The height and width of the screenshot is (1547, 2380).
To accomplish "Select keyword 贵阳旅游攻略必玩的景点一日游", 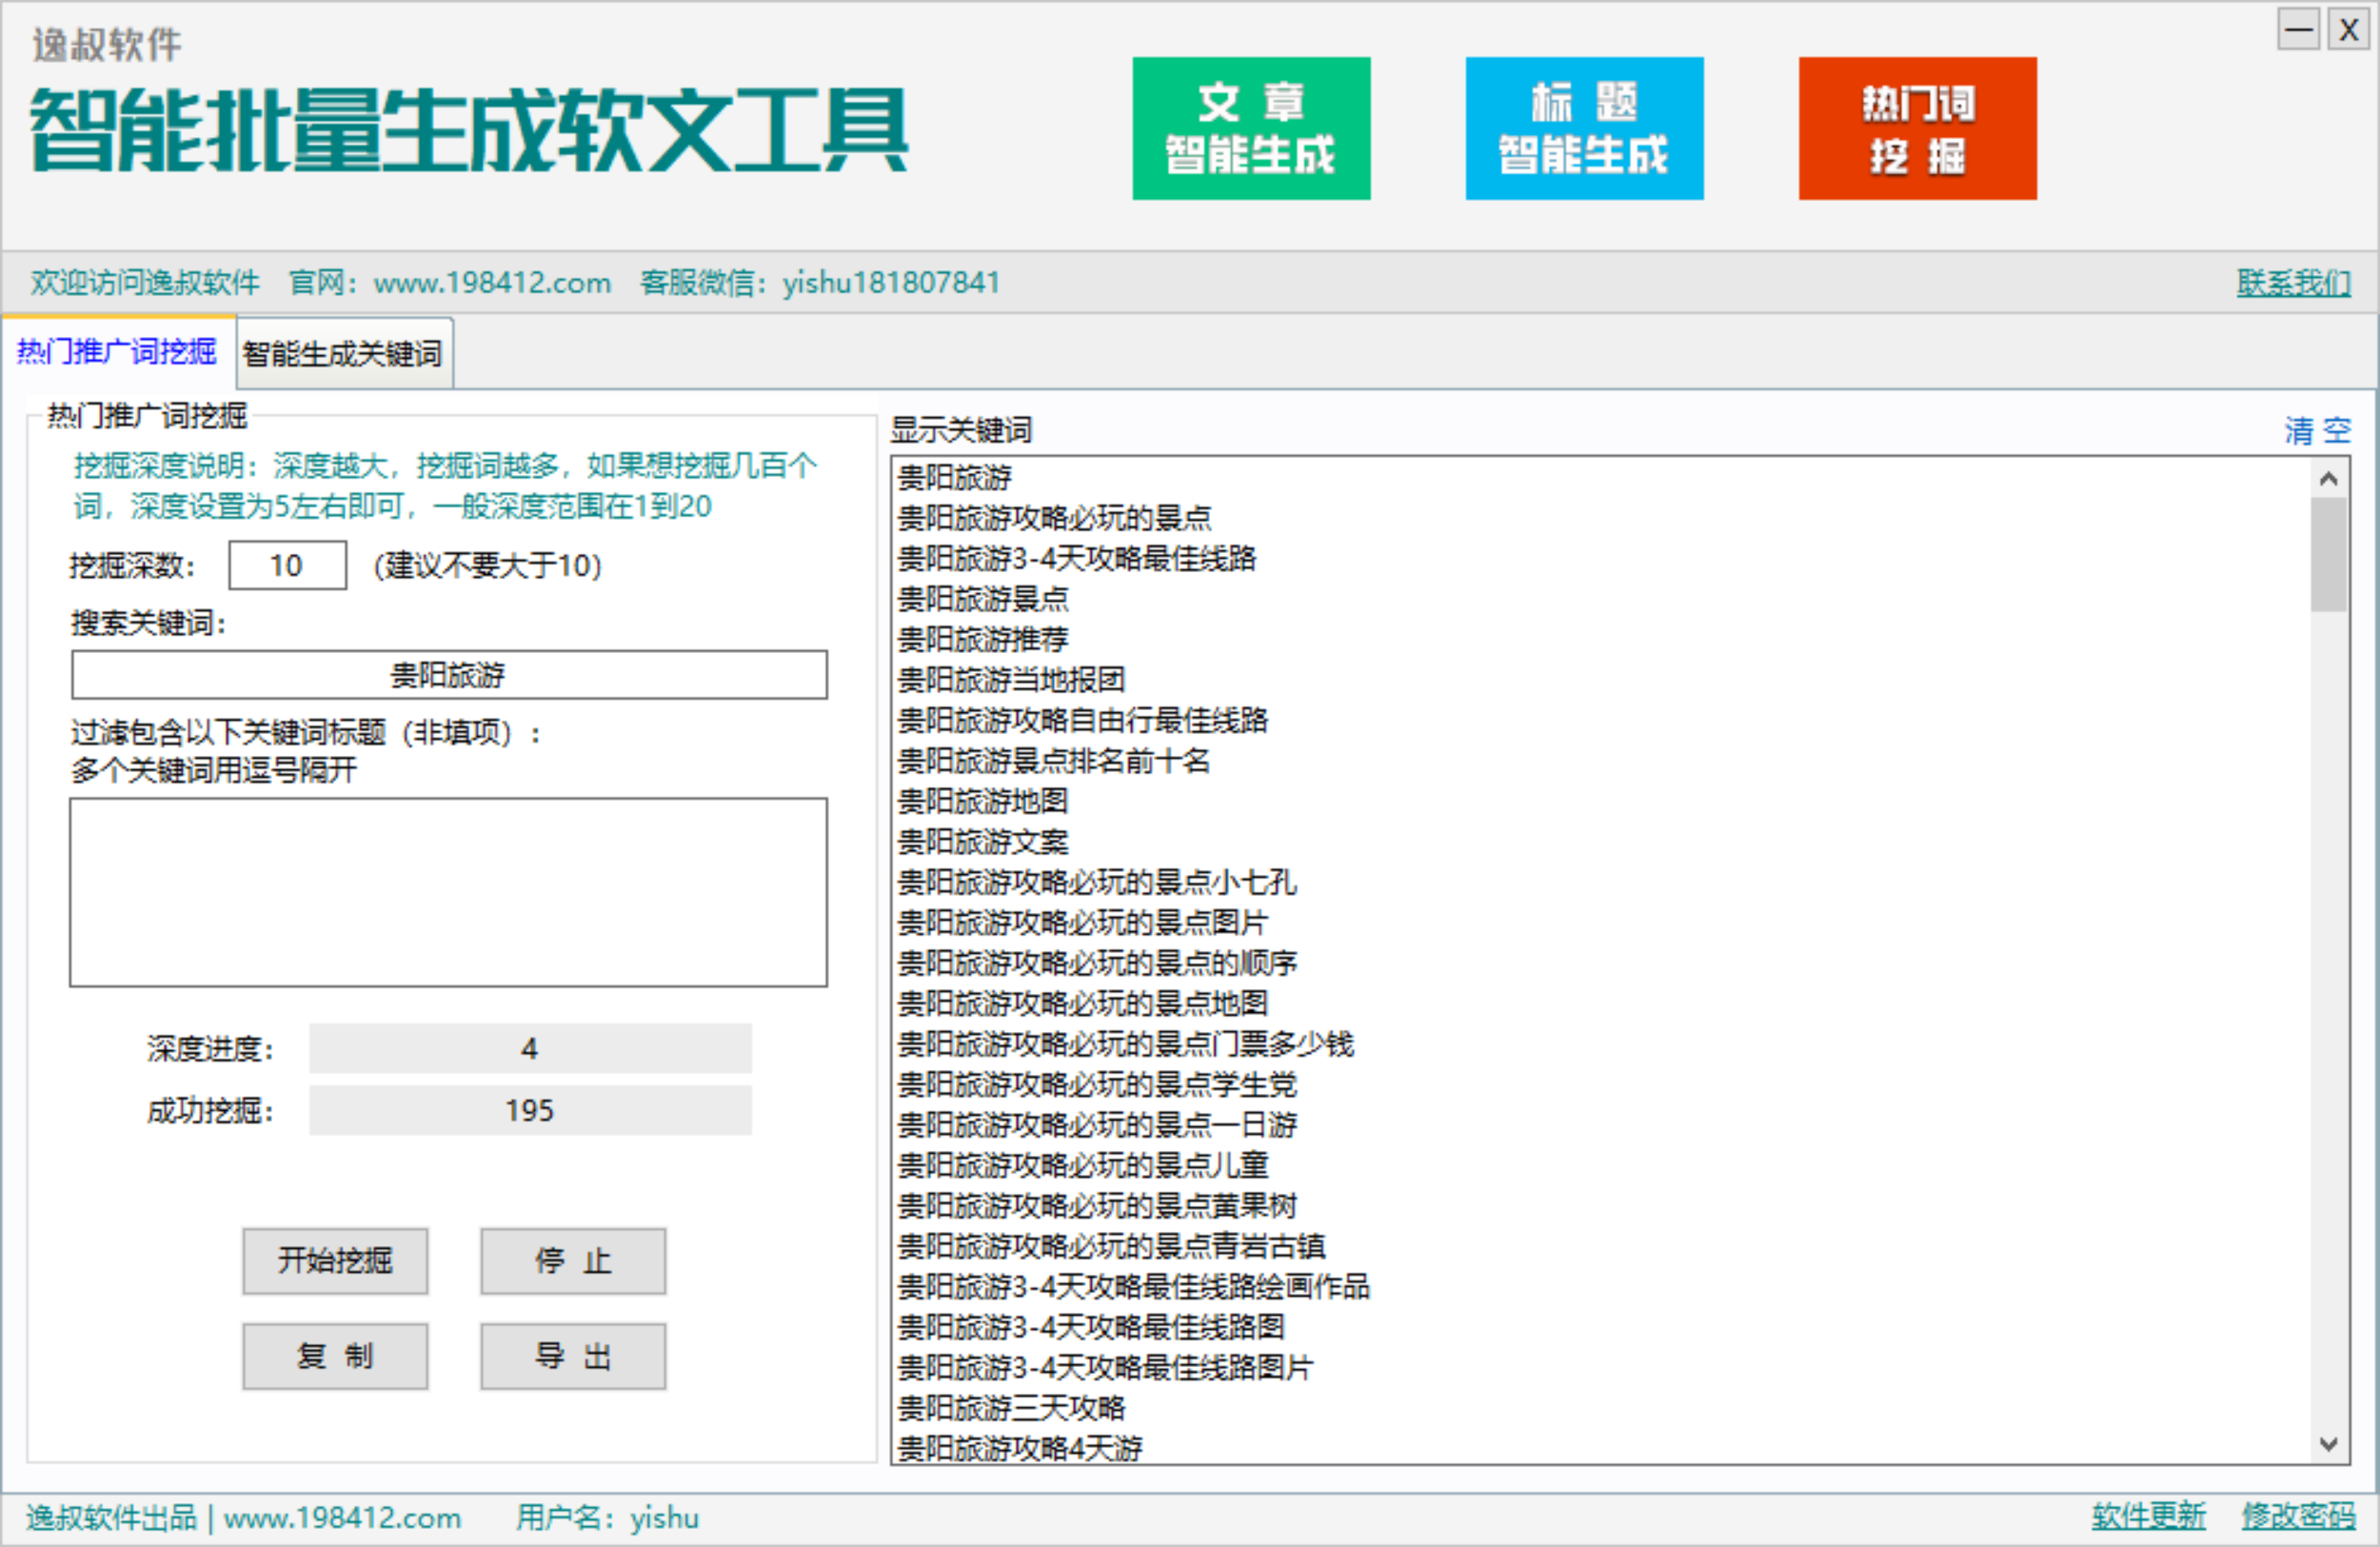I will (x=1097, y=1125).
